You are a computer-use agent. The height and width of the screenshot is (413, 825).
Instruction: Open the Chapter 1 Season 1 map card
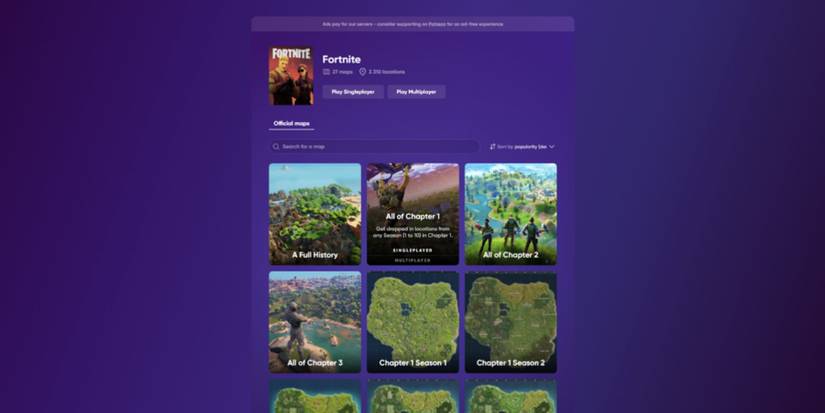click(x=413, y=322)
